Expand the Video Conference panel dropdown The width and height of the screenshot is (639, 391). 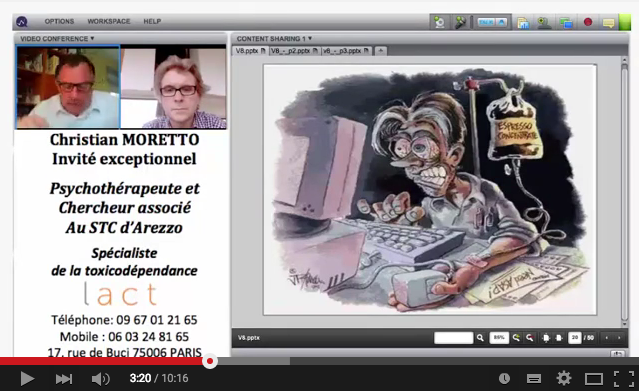pos(57,38)
